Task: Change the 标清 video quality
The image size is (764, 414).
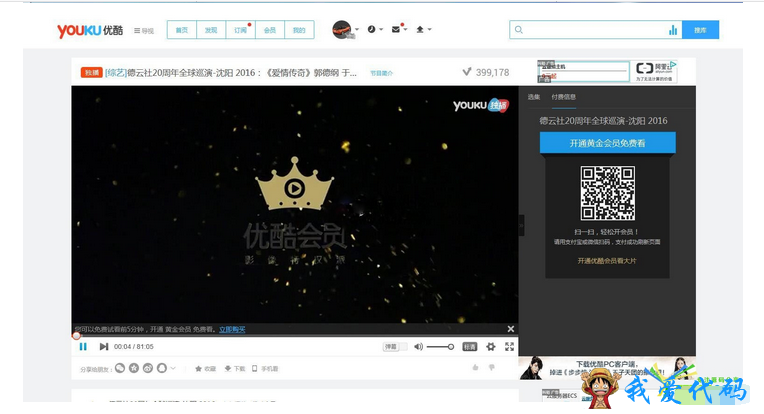Action: click(470, 347)
